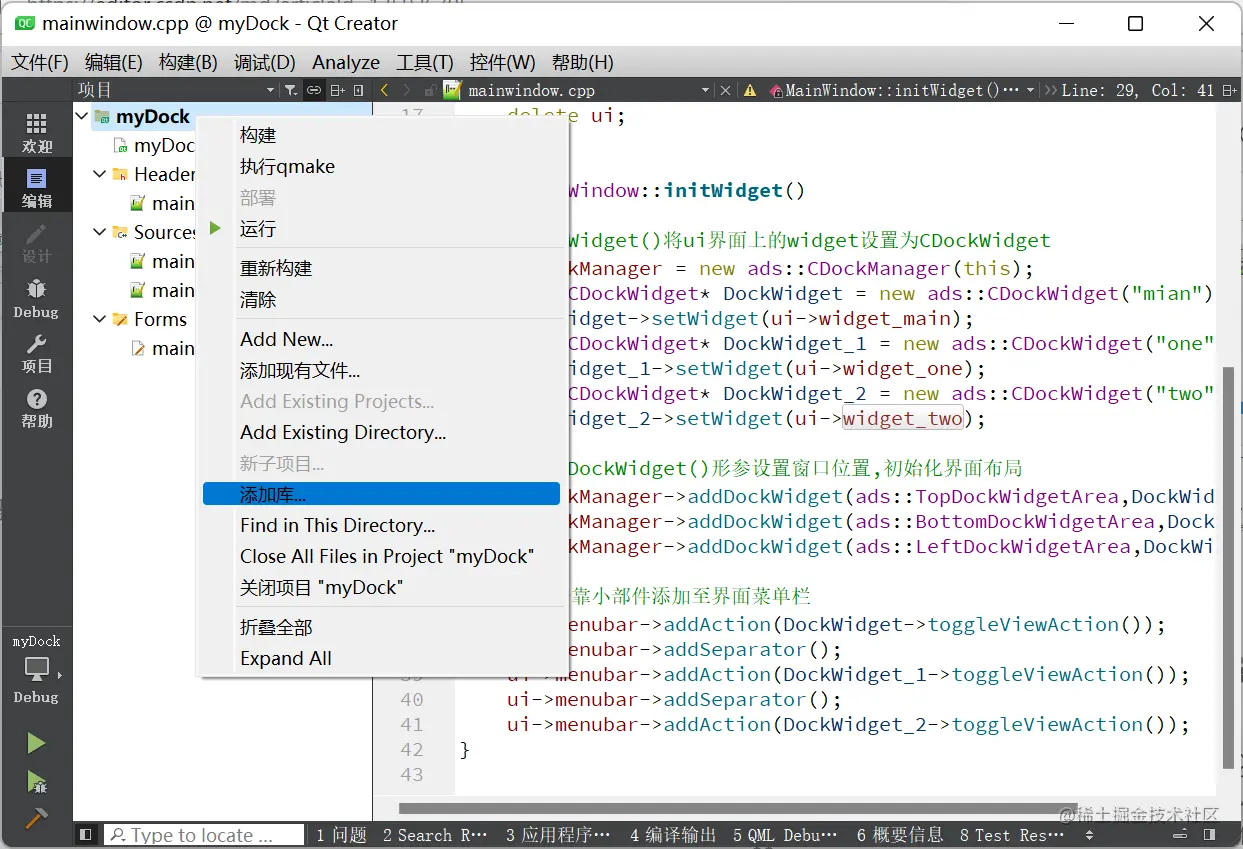
Task: Switch to Edit (编辑) mode
Action: 37,187
